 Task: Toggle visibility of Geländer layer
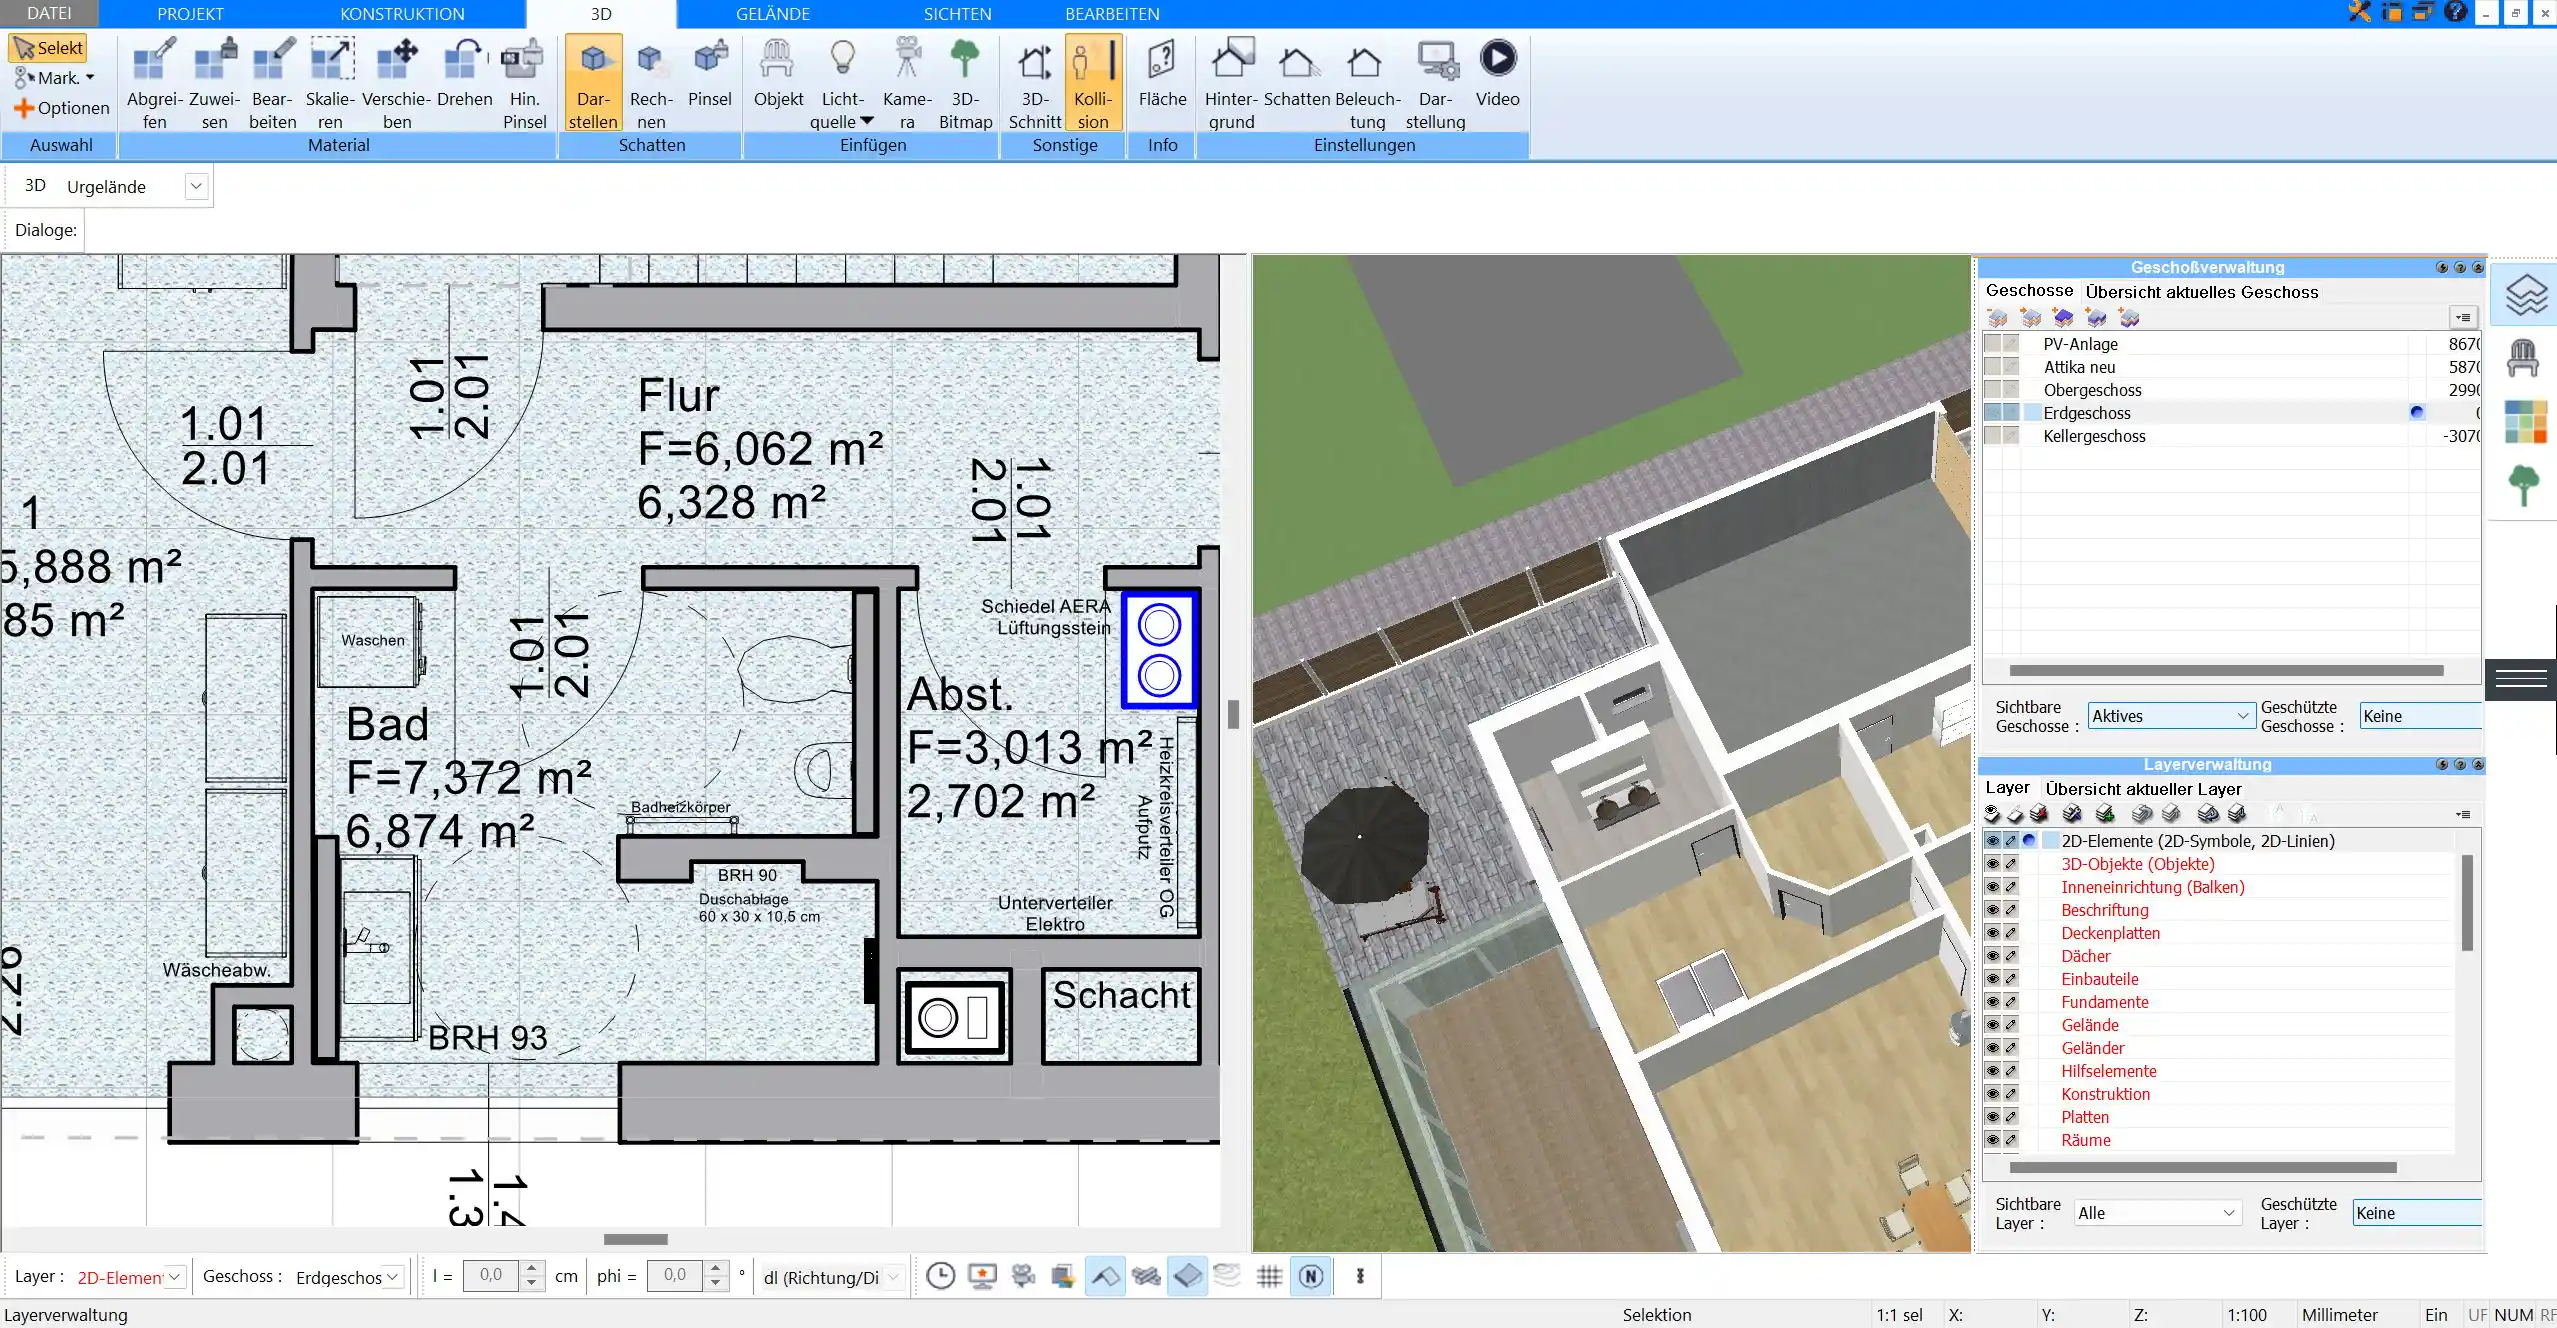[x=1992, y=1048]
